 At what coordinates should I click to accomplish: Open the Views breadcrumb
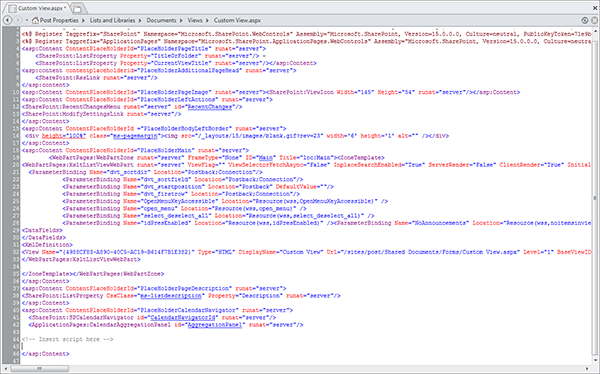point(195,20)
